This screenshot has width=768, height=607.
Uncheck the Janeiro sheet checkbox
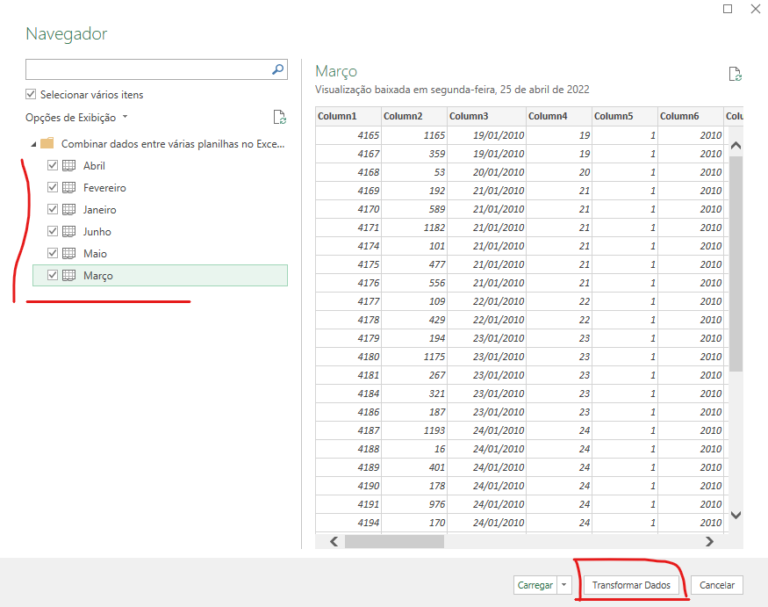pos(52,210)
